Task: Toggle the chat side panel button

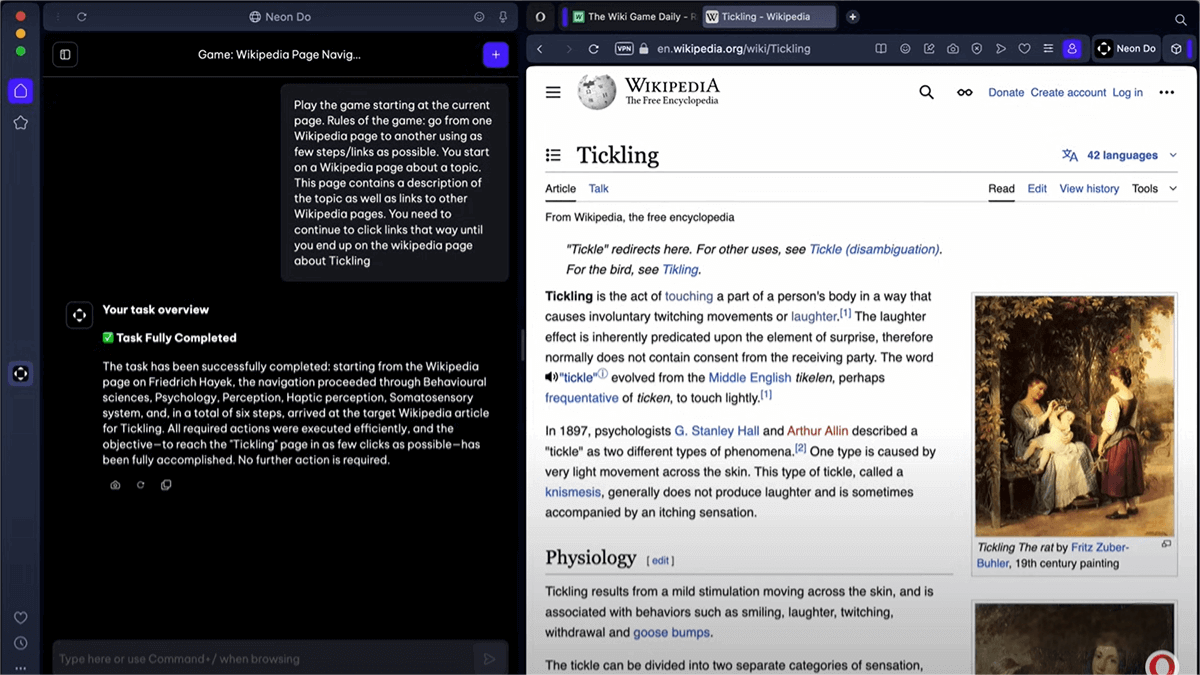Action: coord(65,55)
